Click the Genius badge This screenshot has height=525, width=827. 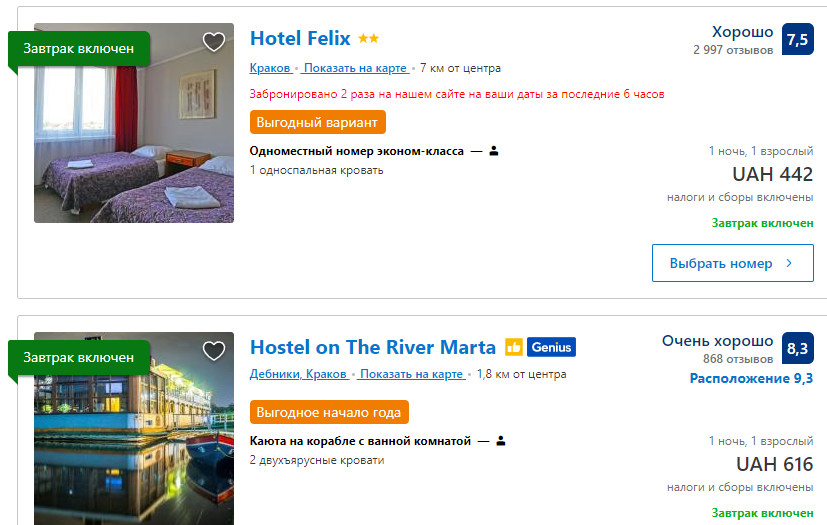[x=551, y=348]
